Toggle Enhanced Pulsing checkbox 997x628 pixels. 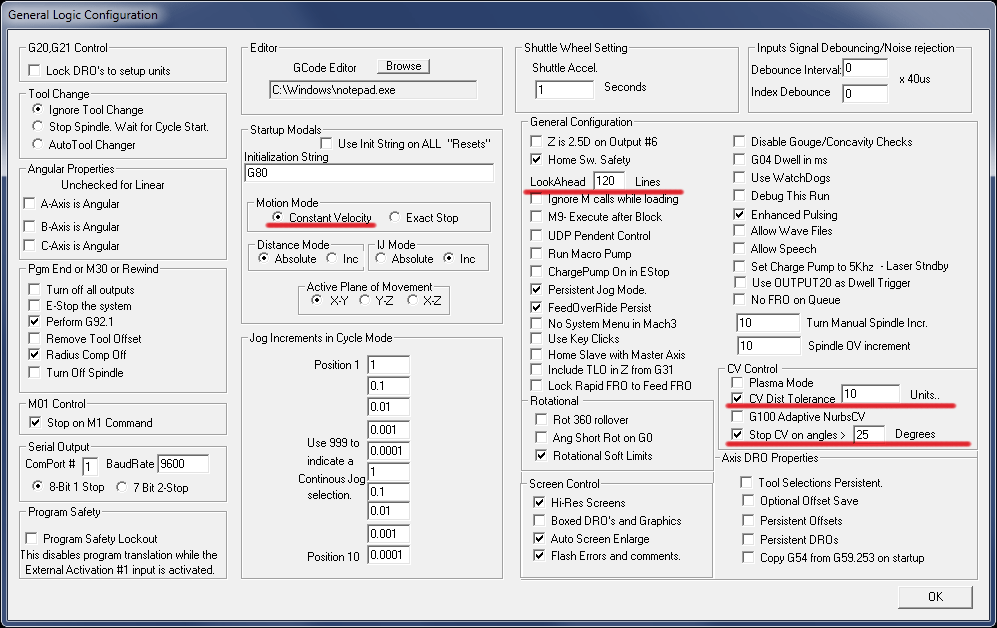739,214
